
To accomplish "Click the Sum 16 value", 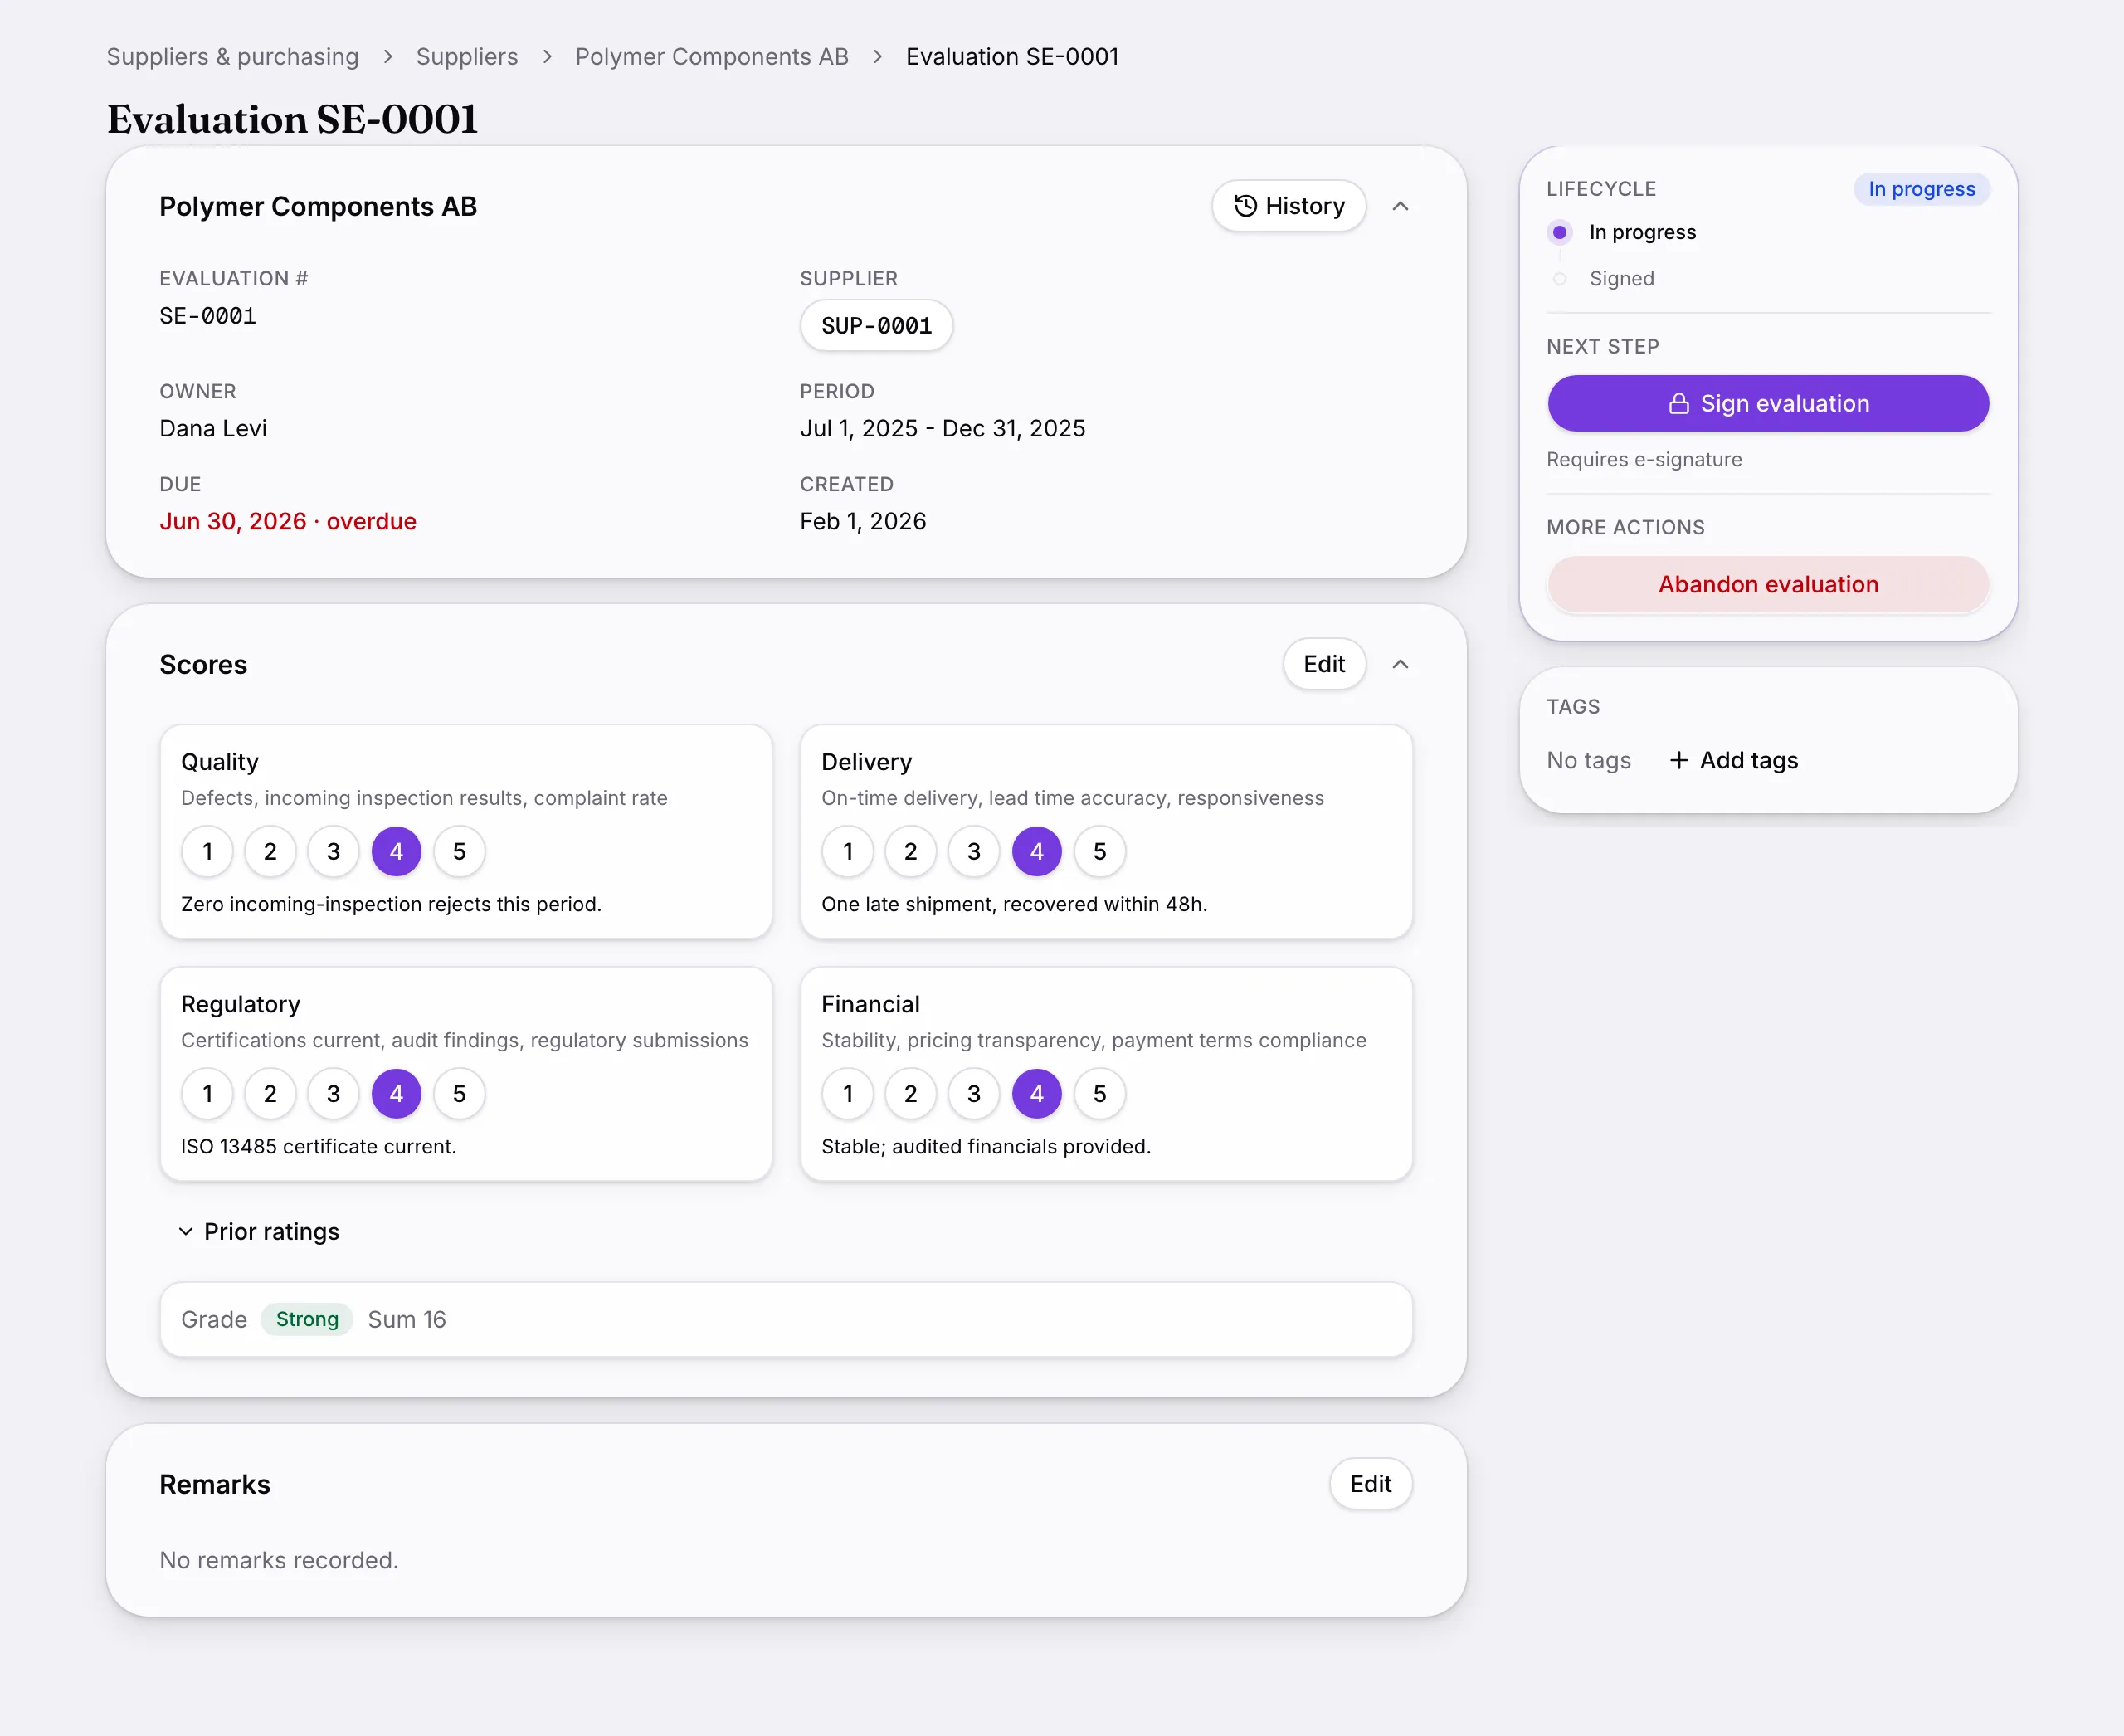I will click(407, 1319).
